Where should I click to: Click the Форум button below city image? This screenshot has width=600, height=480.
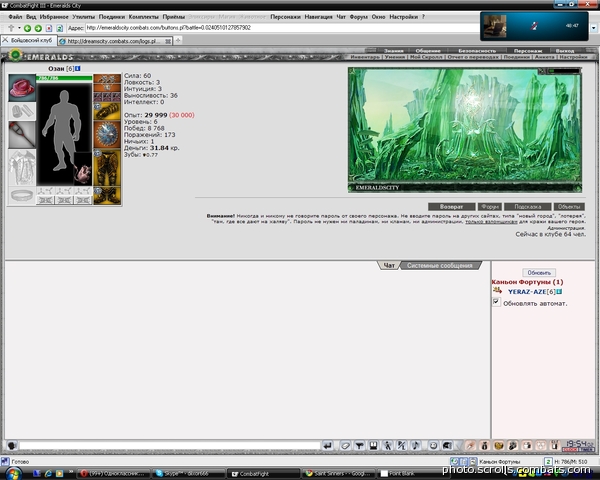pyautogui.click(x=489, y=207)
